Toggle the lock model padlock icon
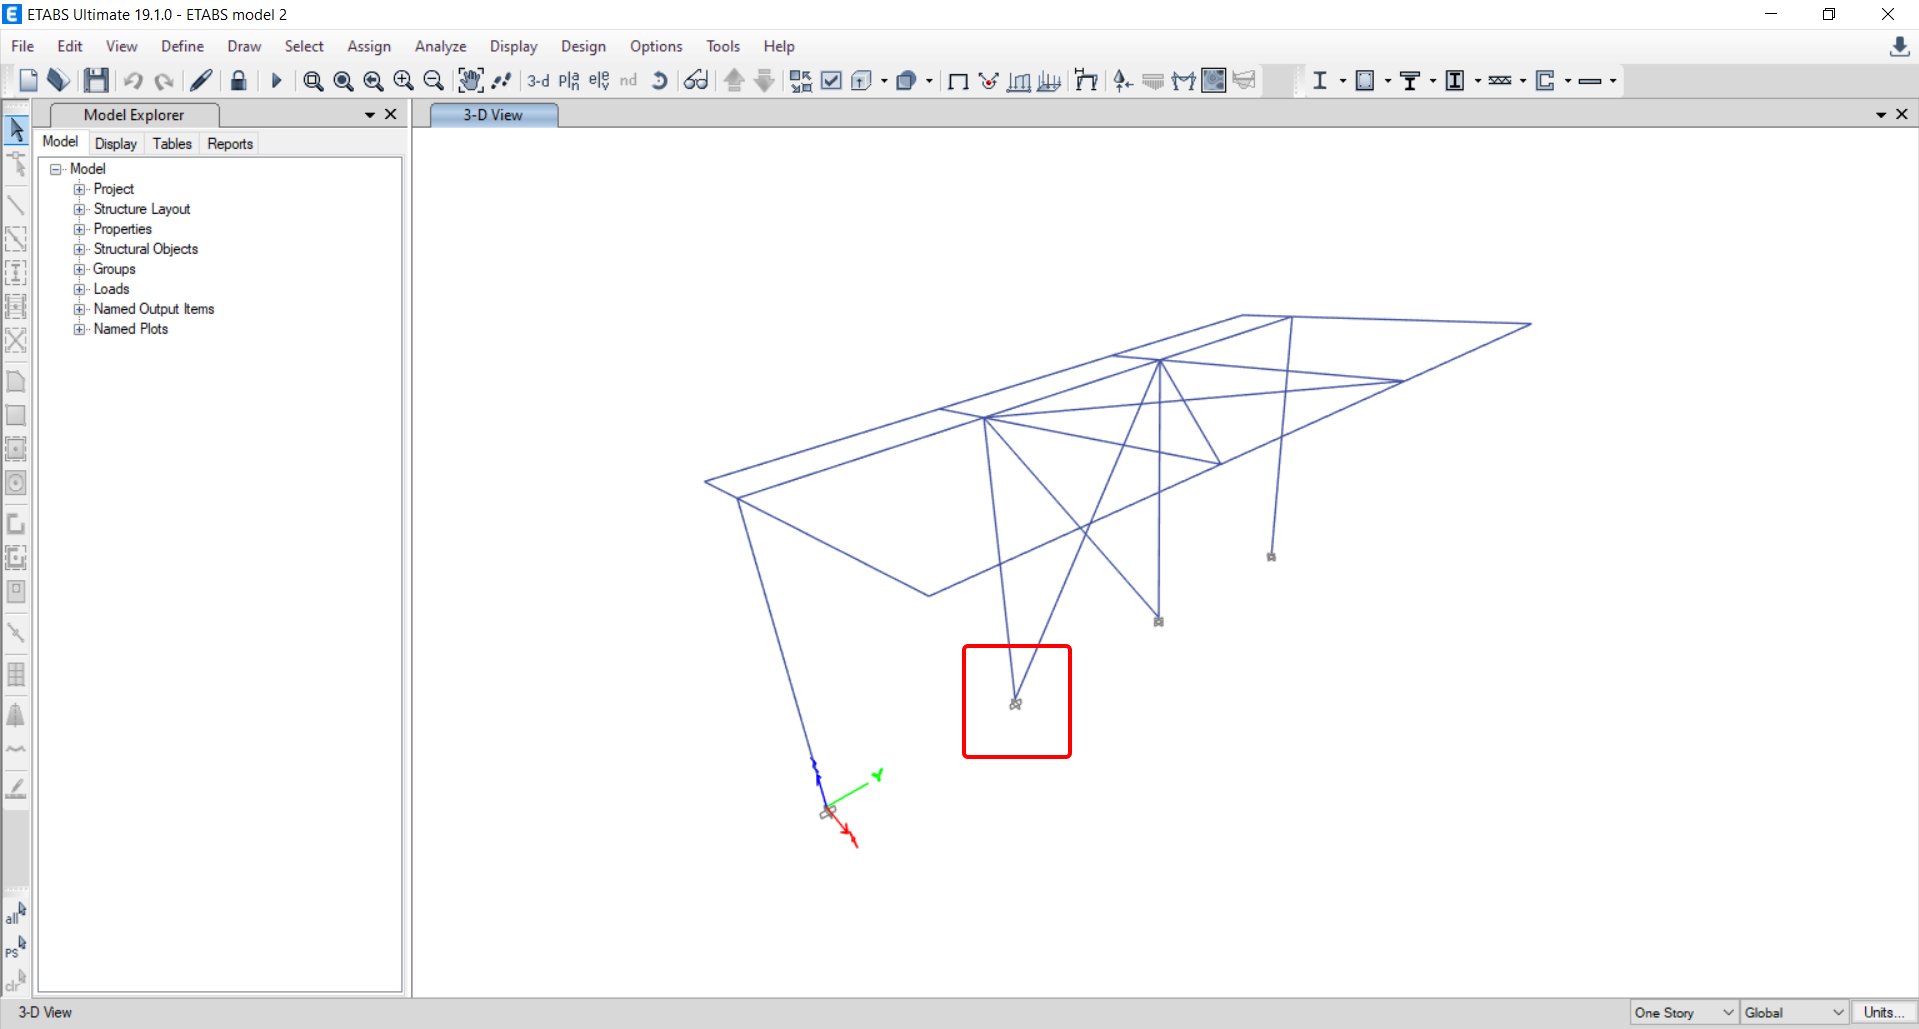Viewport: 1919px width, 1029px height. pos(238,81)
